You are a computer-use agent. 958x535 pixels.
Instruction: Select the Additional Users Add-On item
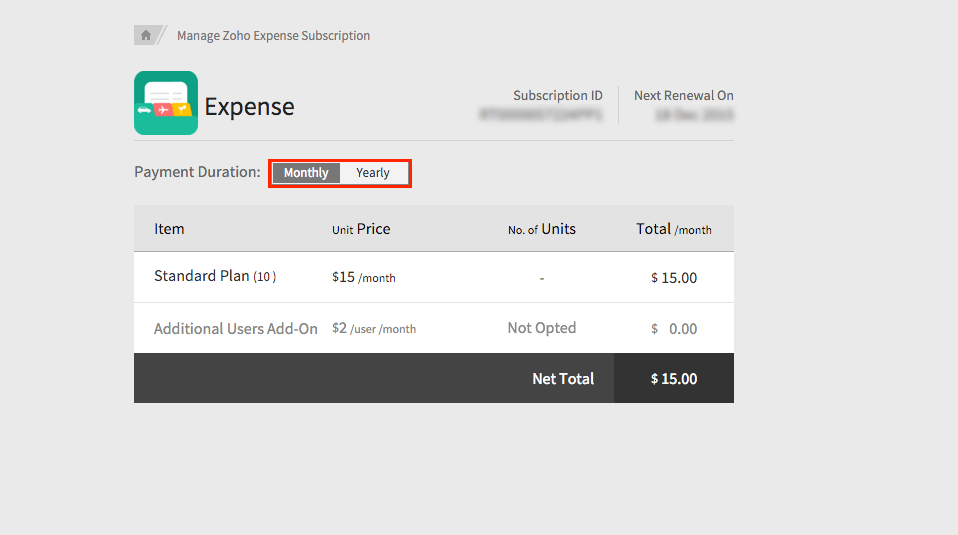[x=235, y=329]
